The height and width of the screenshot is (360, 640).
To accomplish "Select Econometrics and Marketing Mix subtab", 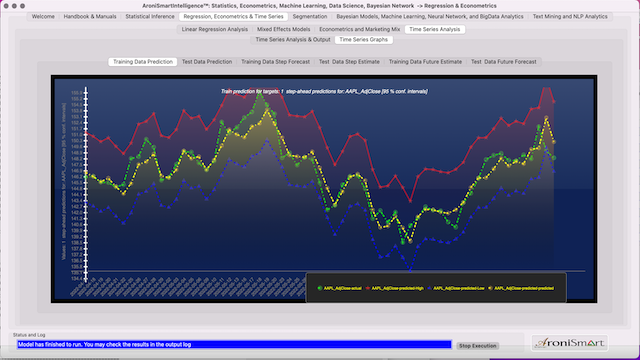I will 360,29.
